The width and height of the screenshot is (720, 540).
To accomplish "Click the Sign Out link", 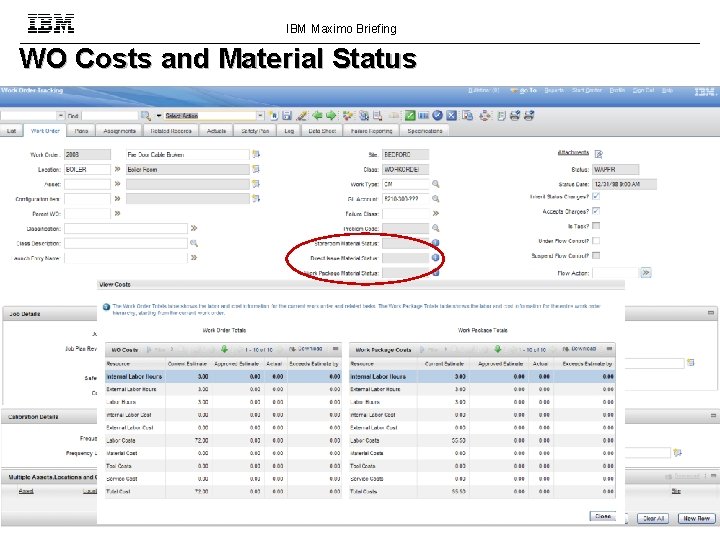I will click(643, 90).
